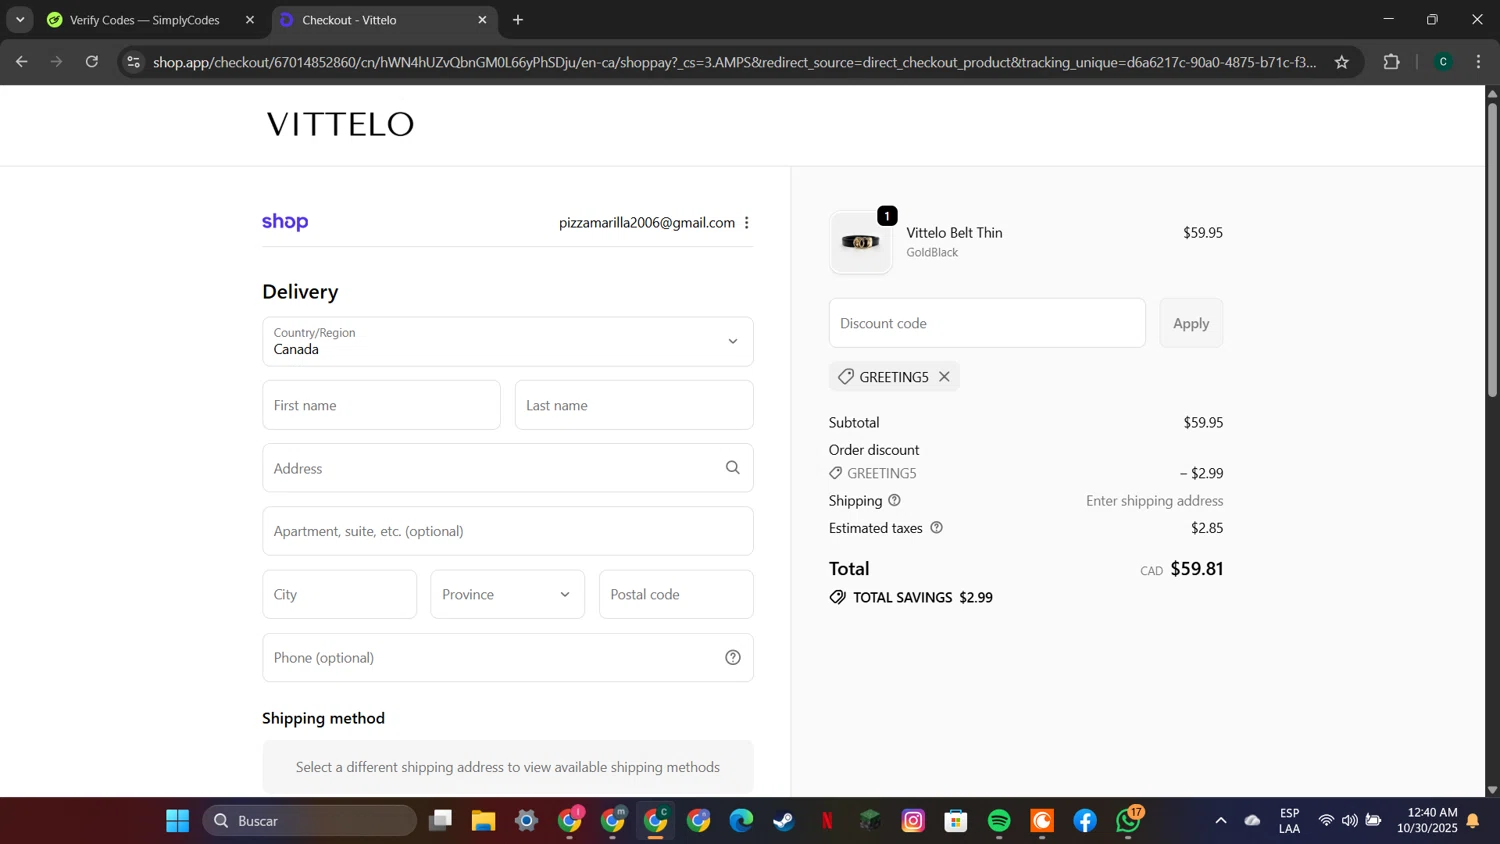Expand the Country/Region dropdown

click(x=508, y=342)
